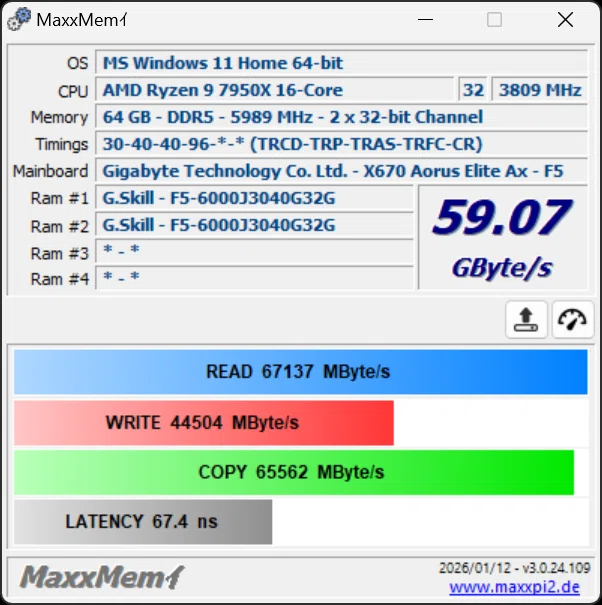
Task: Click the Ram #1 G.Skill module field
Action: click(254, 198)
